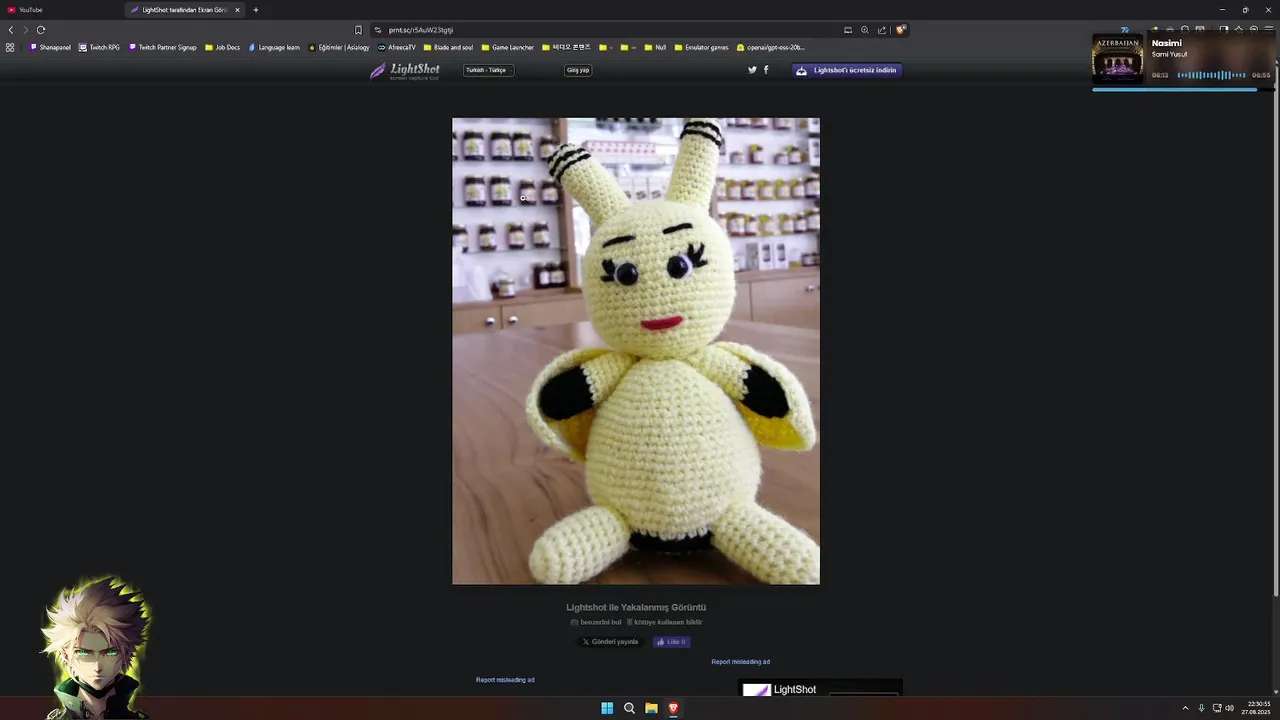1280x720 pixels.
Task: Click the volume speaker icon in tray
Action: click(x=1230, y=708)
